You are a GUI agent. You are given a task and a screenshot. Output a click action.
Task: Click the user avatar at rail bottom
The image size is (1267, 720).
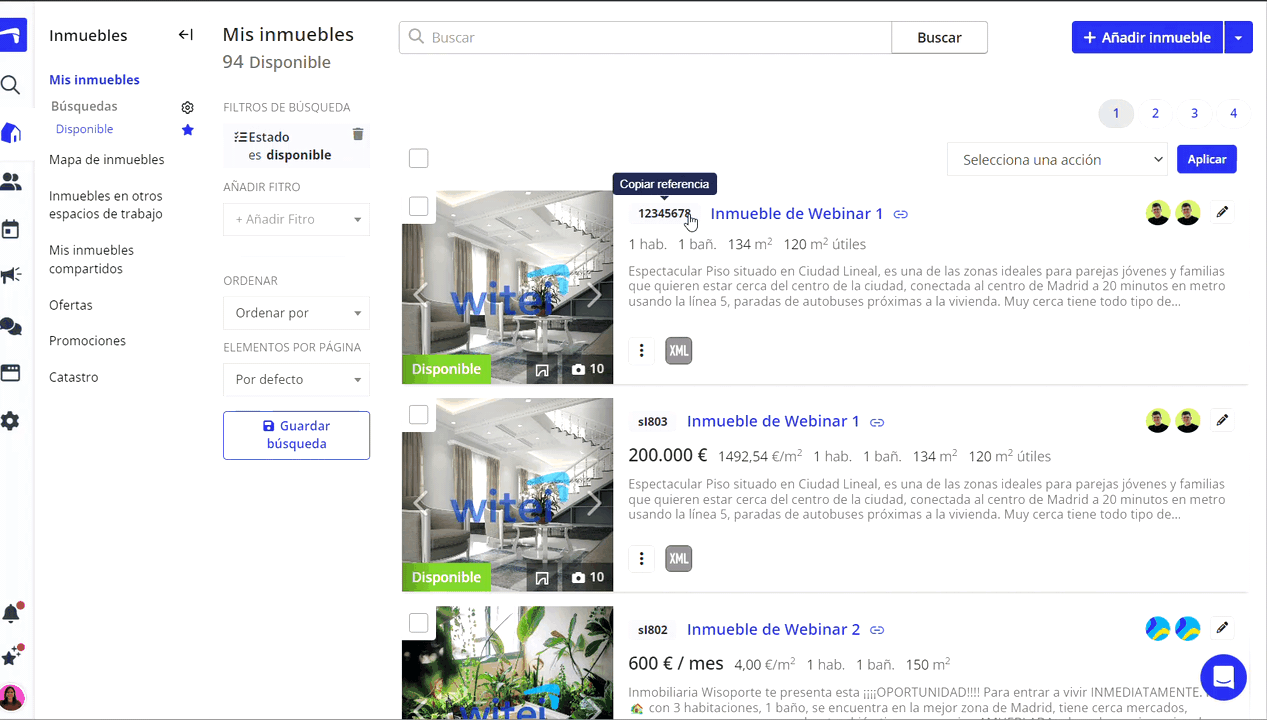click(x=12, y=697)
